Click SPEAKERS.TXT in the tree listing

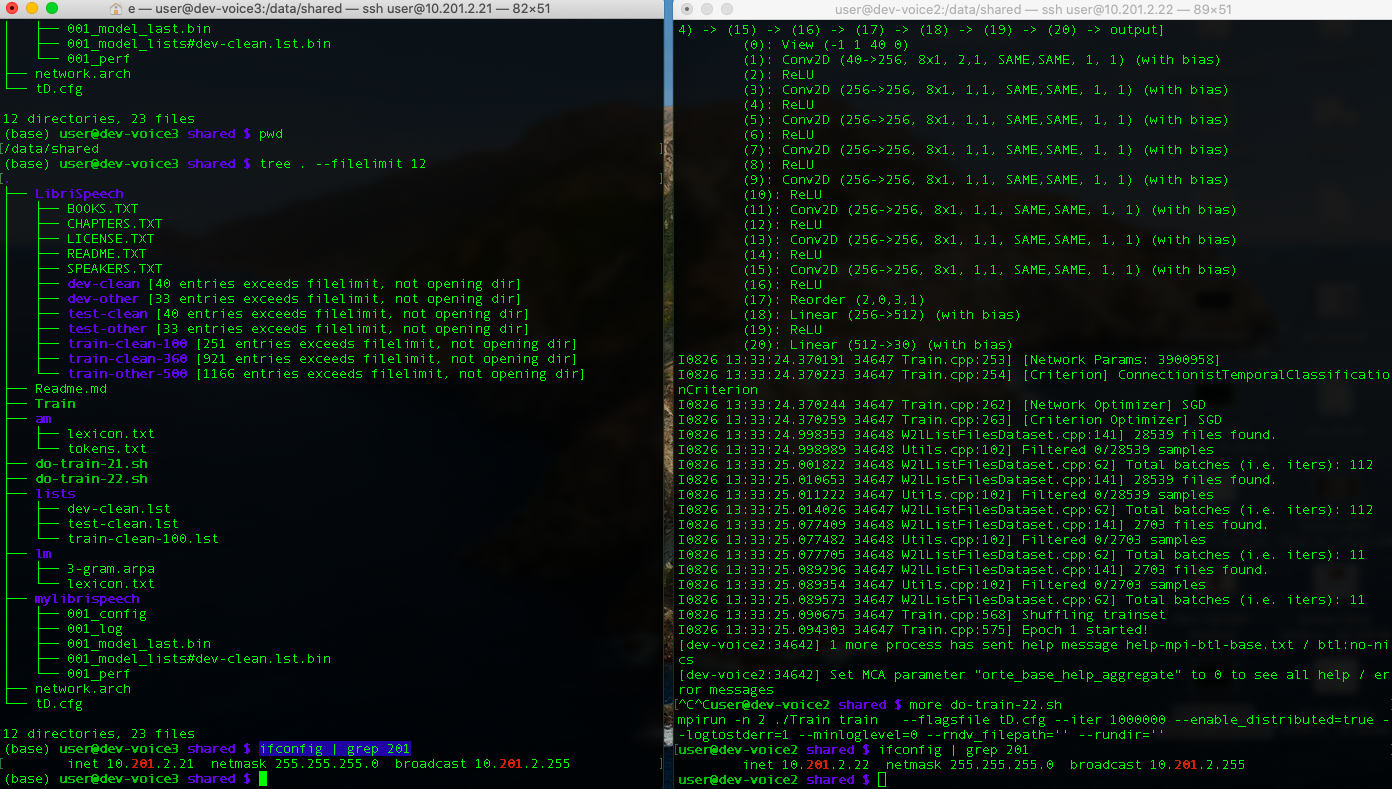click(114, 269)
